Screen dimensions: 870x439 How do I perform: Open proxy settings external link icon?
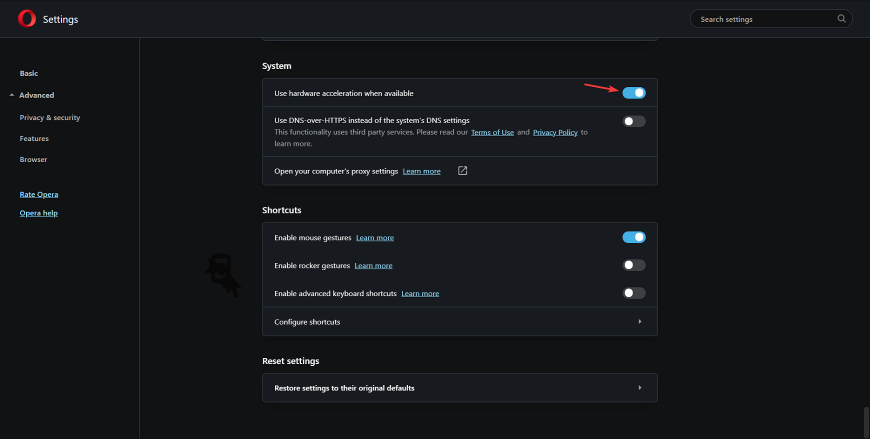point(462,171)
